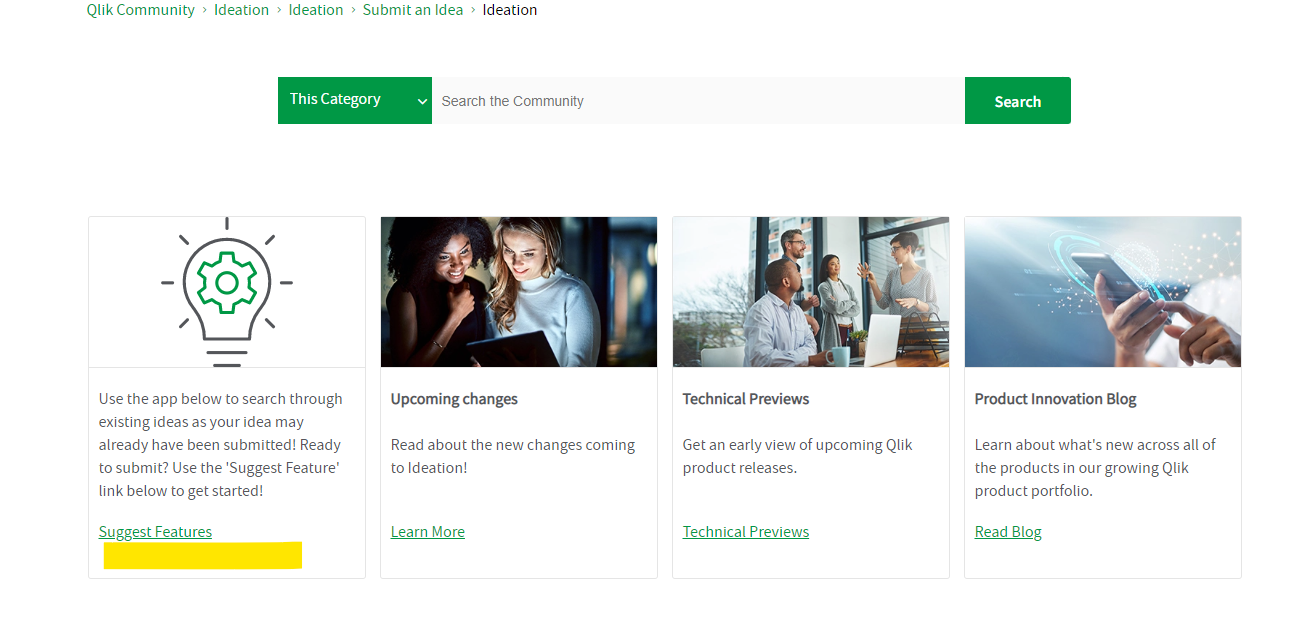This screenshot has width=1300, height=639.
Task: Open the Submit an Idea breadcrumb
Action: (413, 10)
